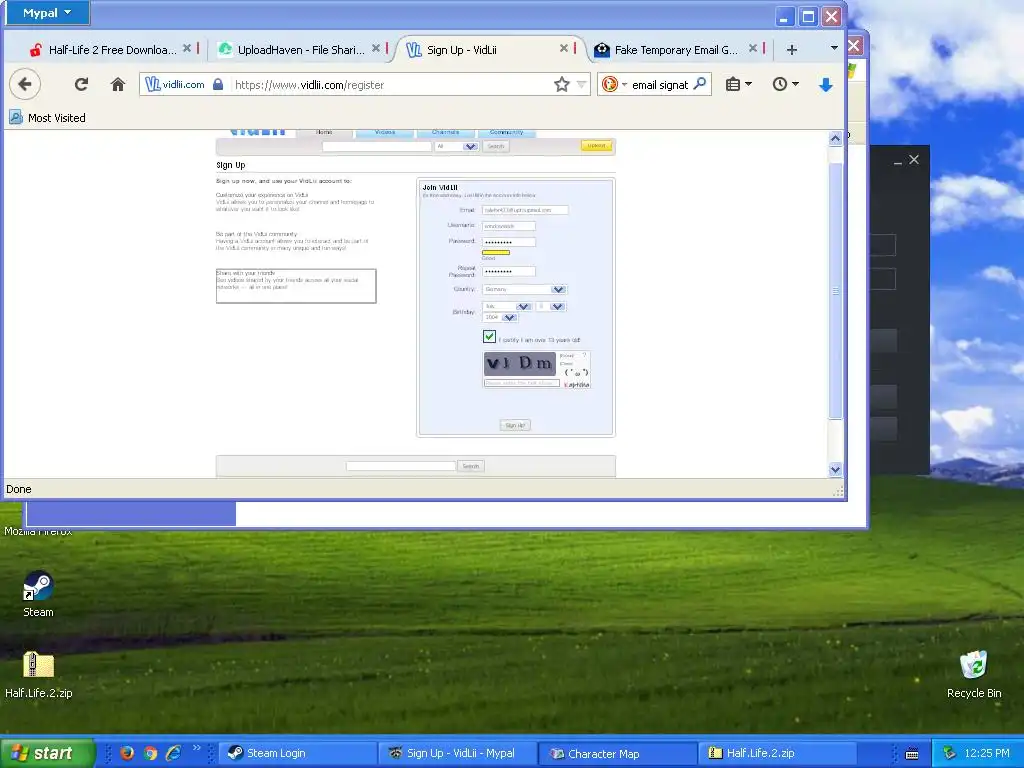Open the Steam desktop shortcut
Screen dimensions: 1024x768
(x=38, y=594)
